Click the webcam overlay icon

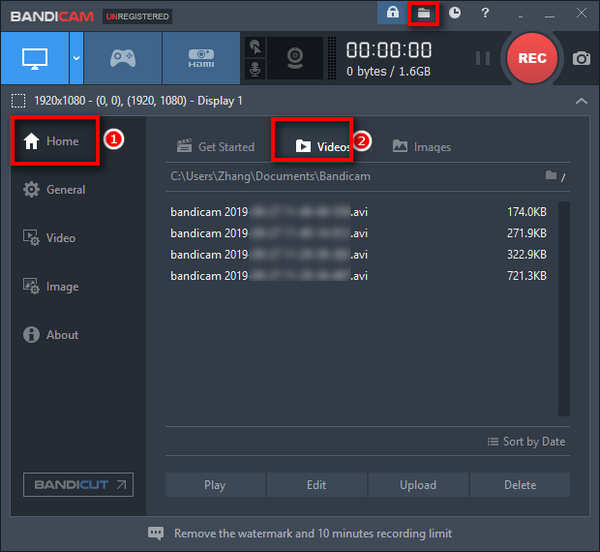[x=298, y=58]
